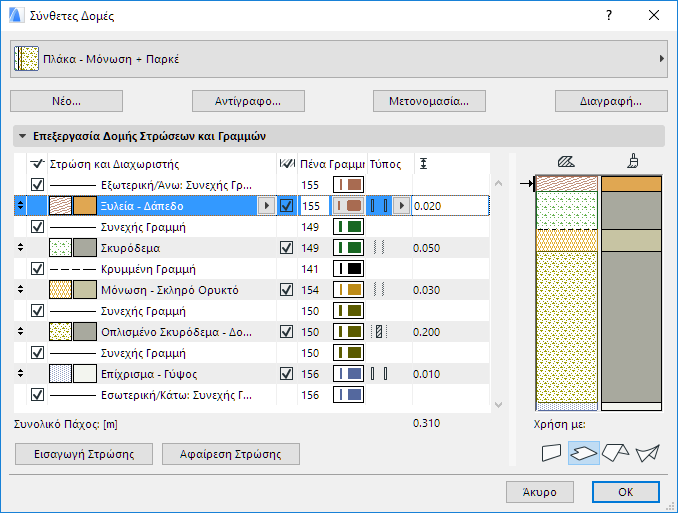Toggle end-line checkbox of Μόνωση - Σκληρό Ορυκτό

pyautogui.click(x=287, y=290)
